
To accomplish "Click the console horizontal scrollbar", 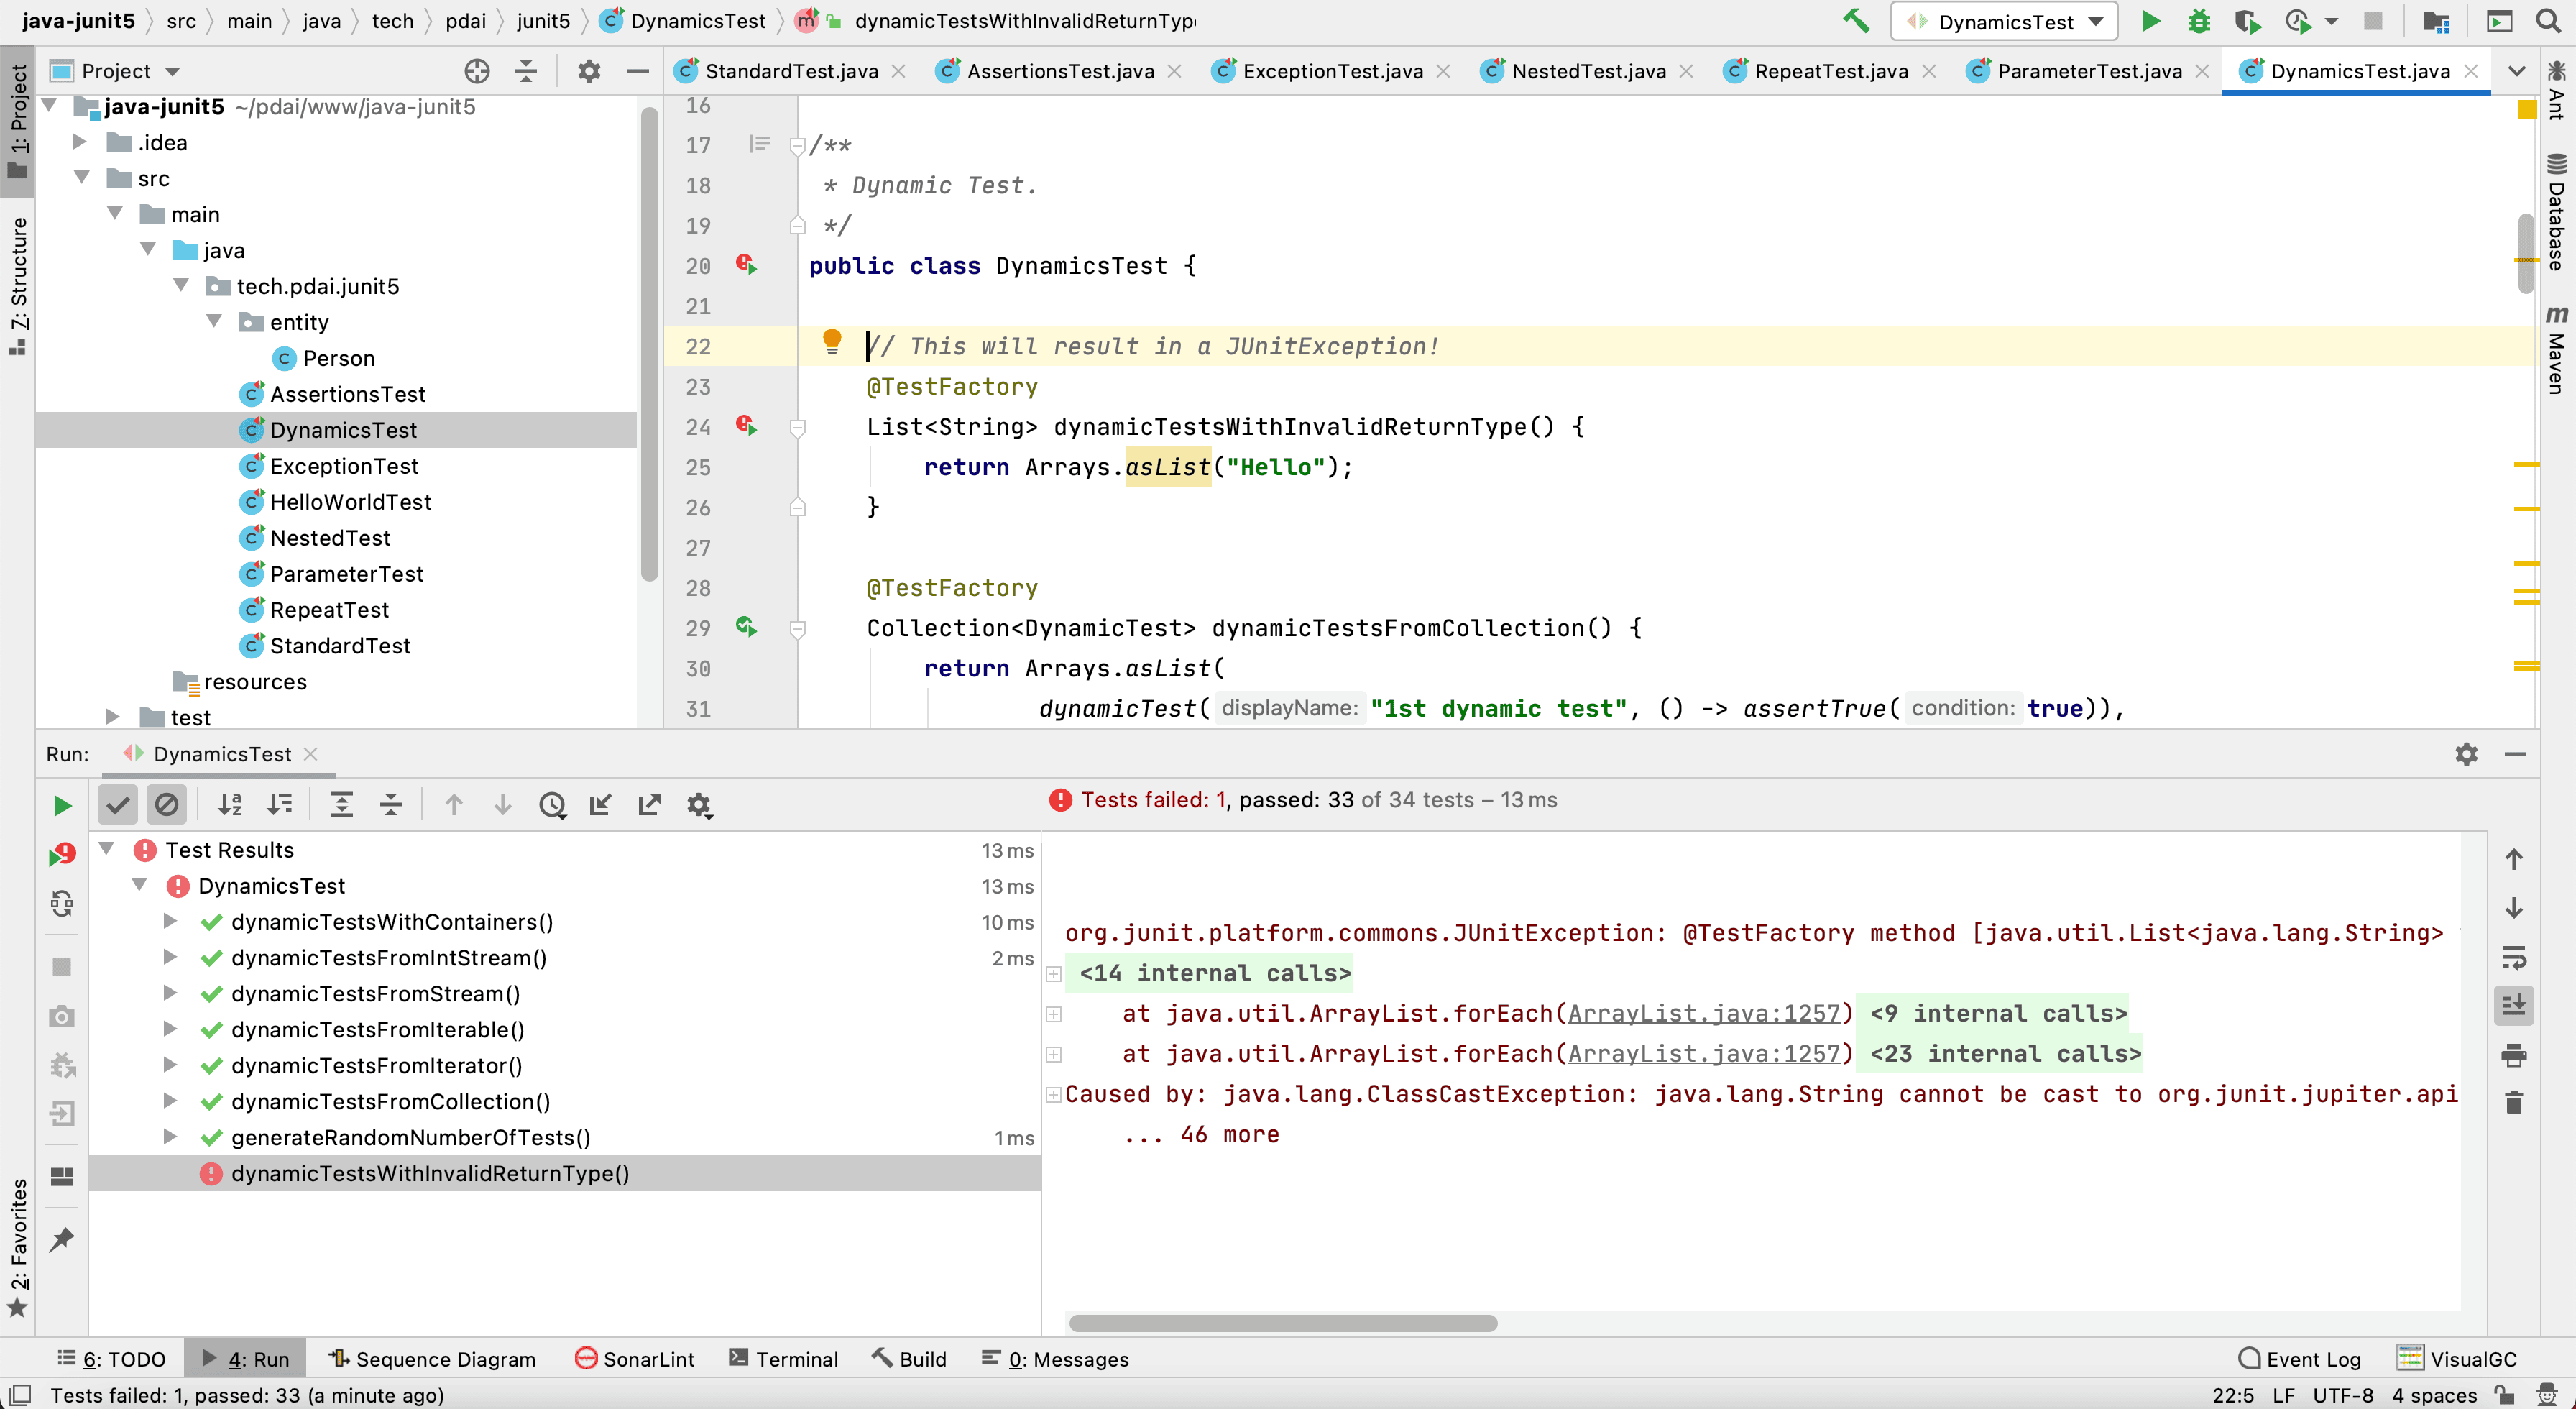I will click(x=1282, y=1323).
